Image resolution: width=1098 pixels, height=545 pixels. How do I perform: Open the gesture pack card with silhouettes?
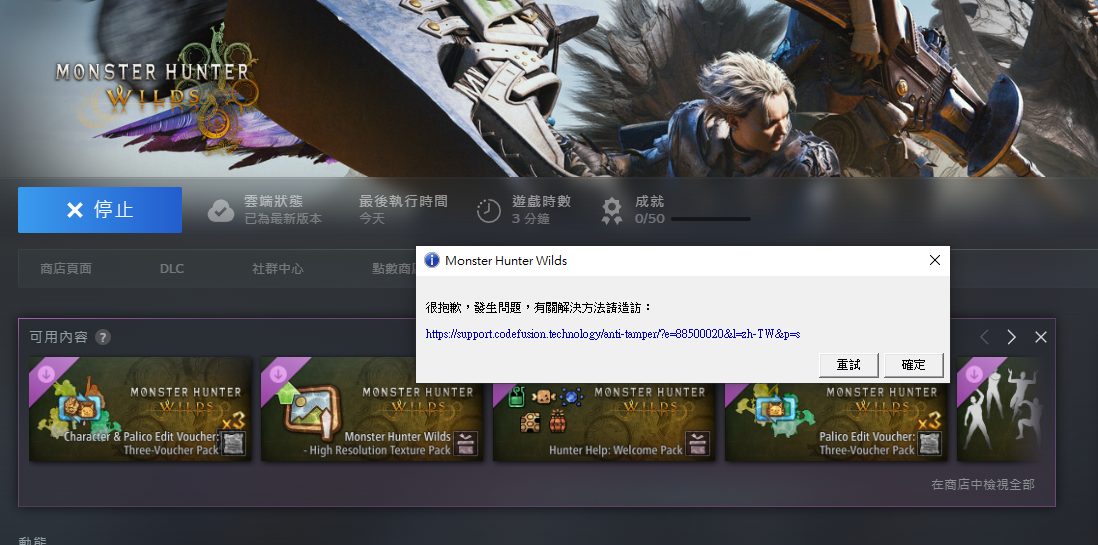[x=999, y=409]
